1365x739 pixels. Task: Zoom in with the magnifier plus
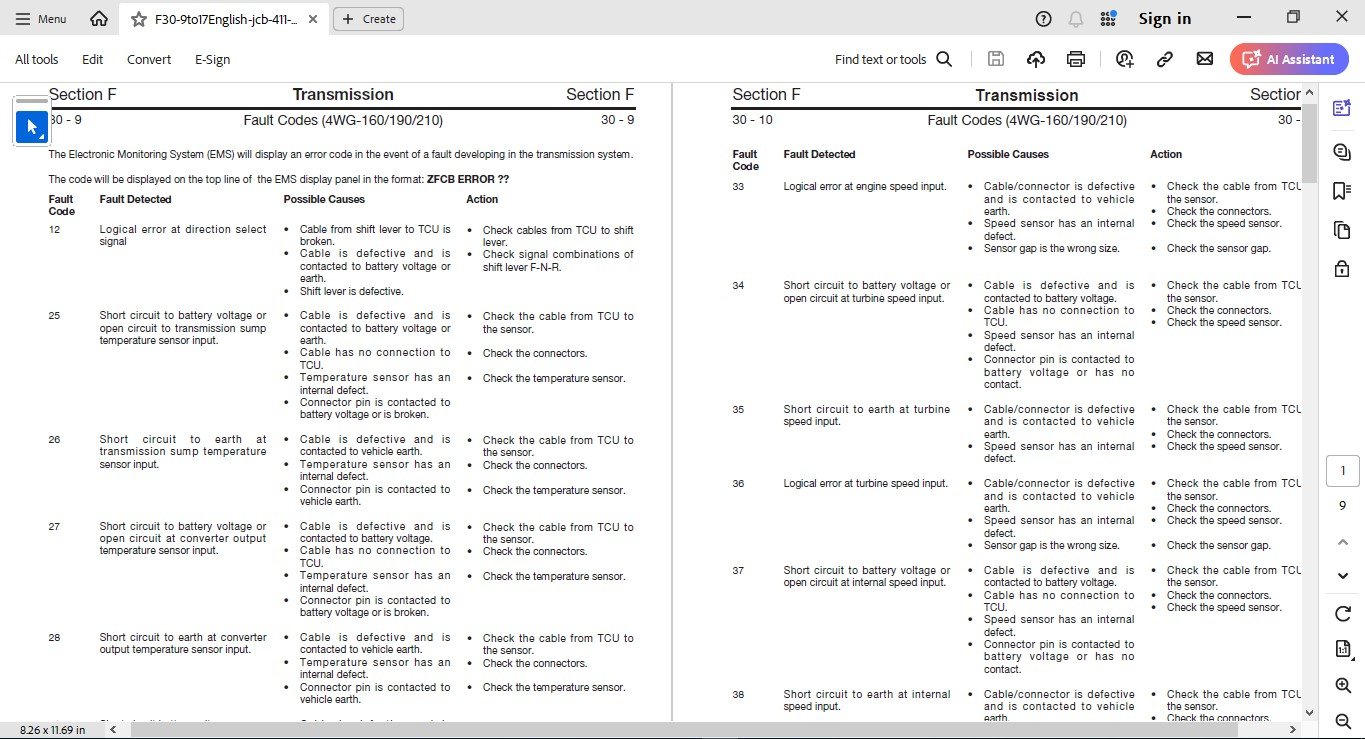[1342, 685]
